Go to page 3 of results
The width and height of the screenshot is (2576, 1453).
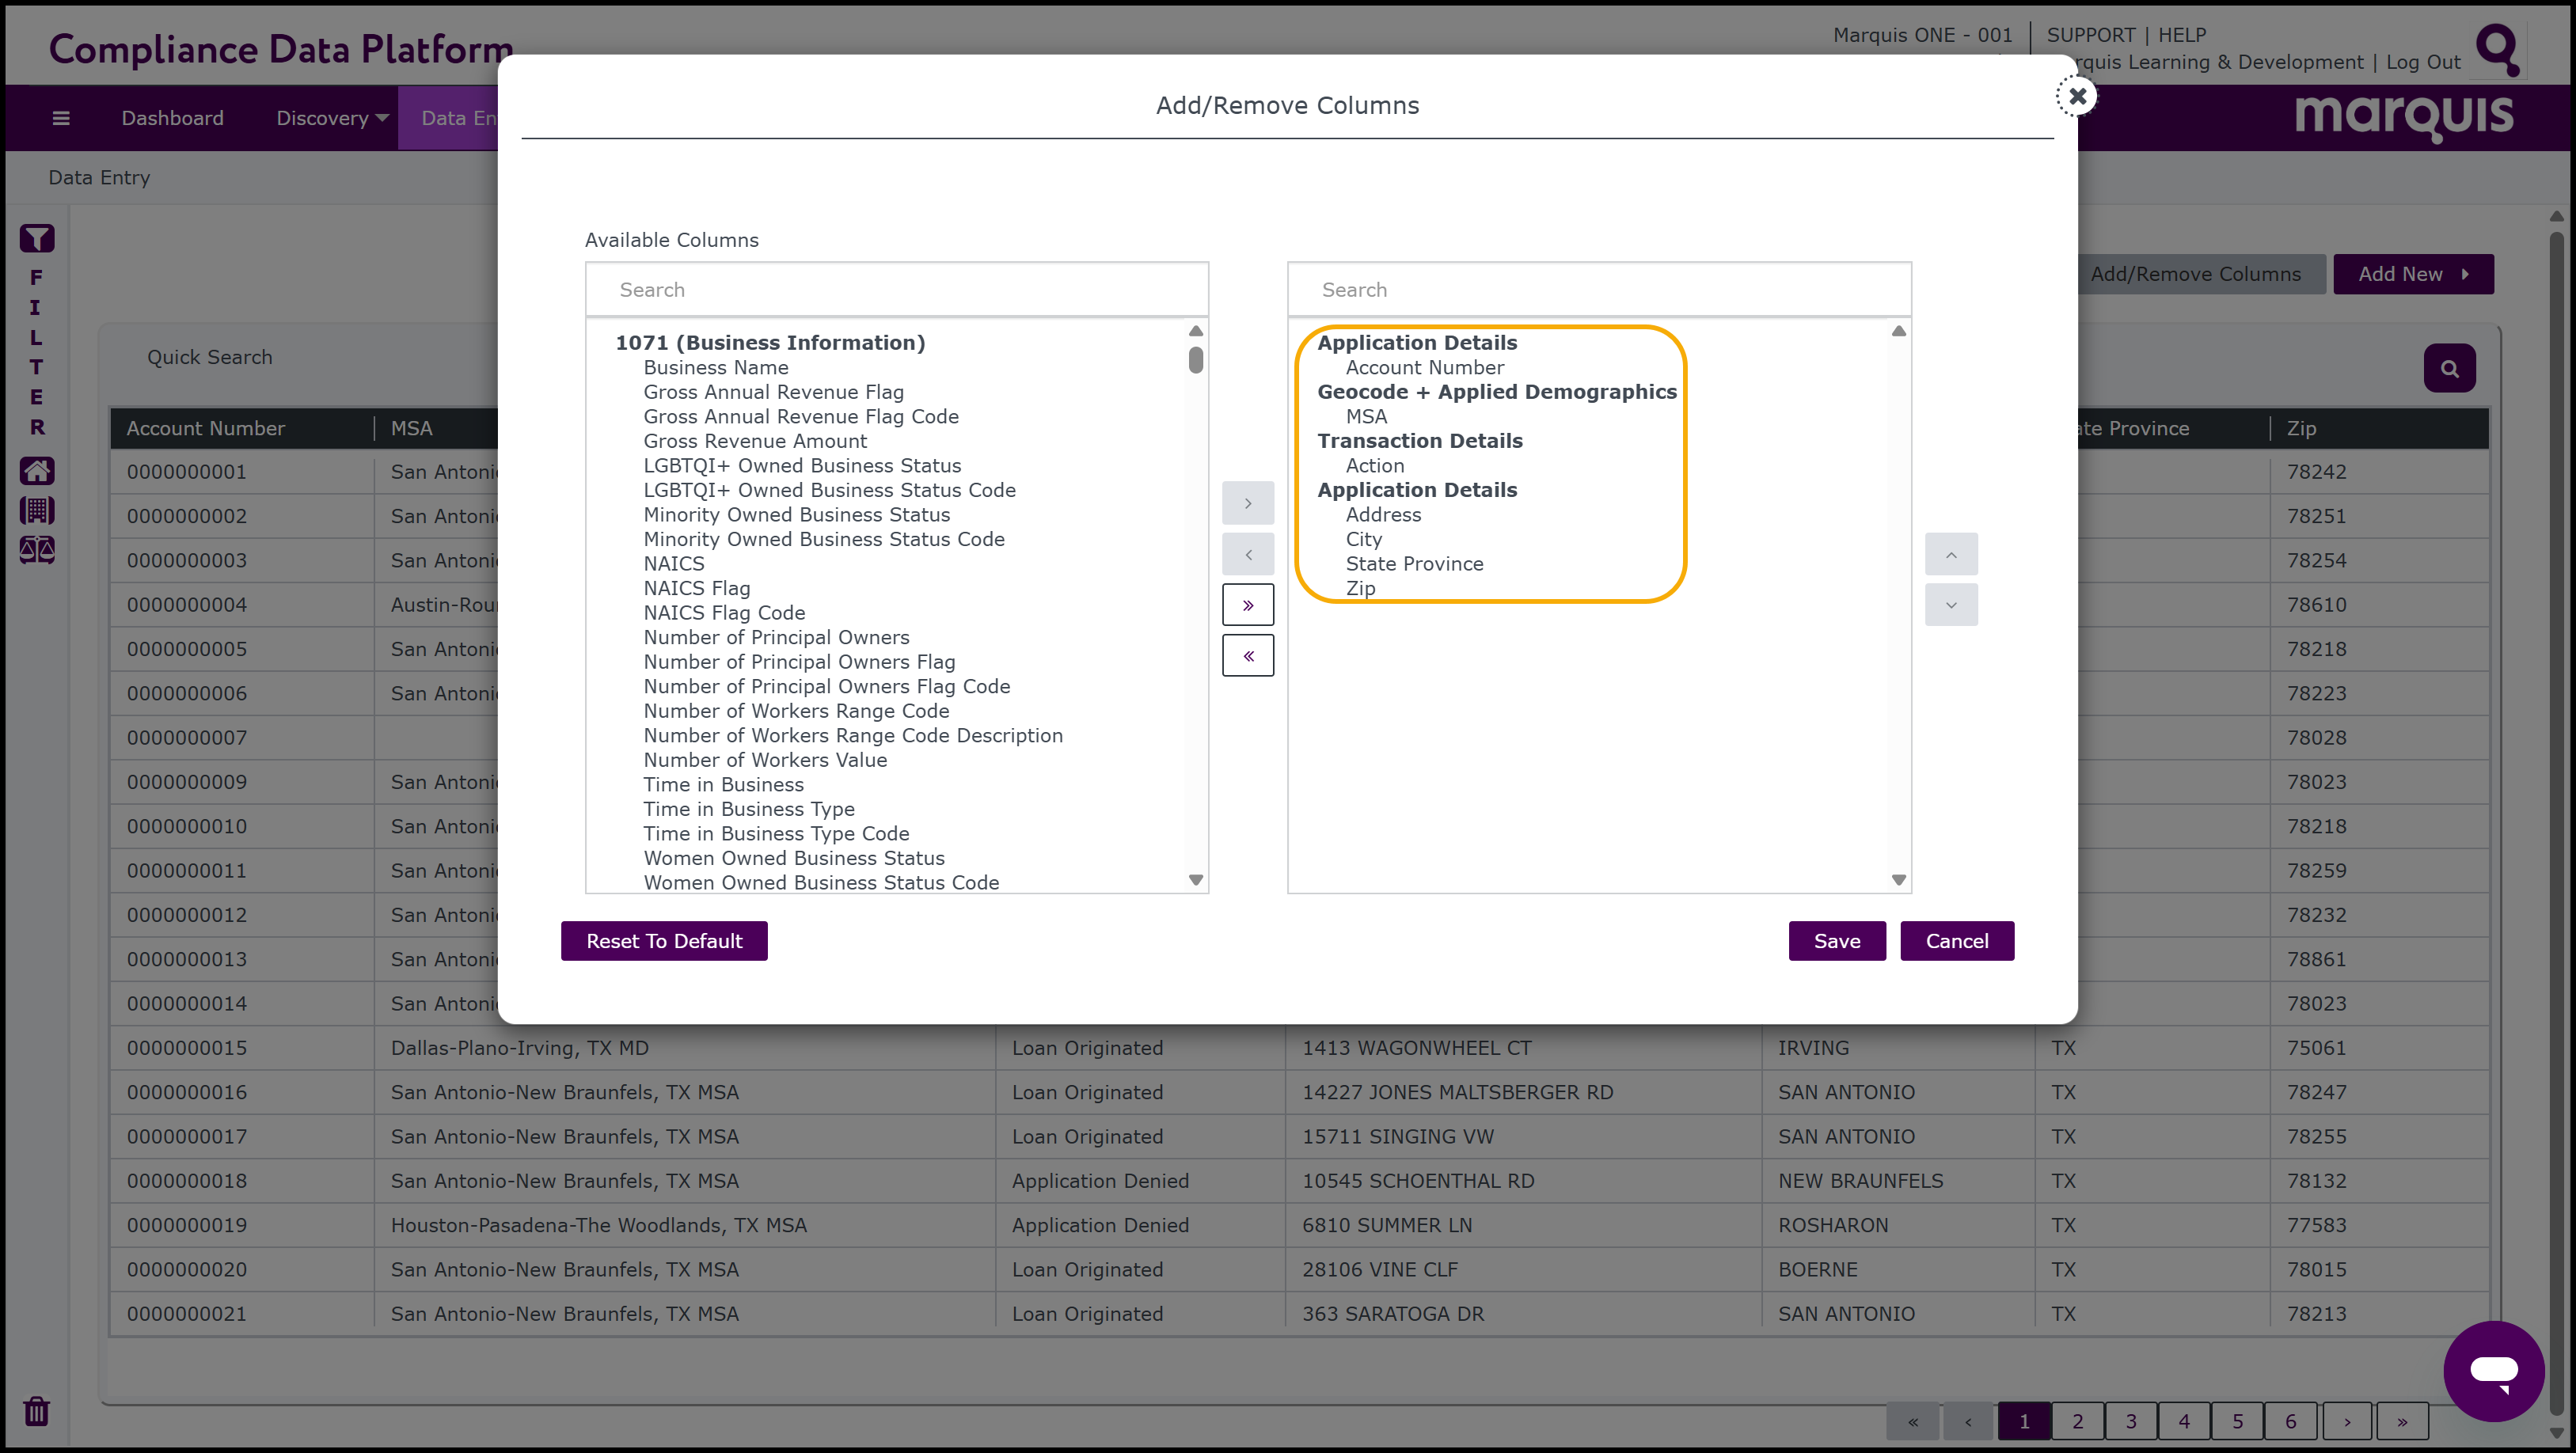[x=2131, y=1421]
